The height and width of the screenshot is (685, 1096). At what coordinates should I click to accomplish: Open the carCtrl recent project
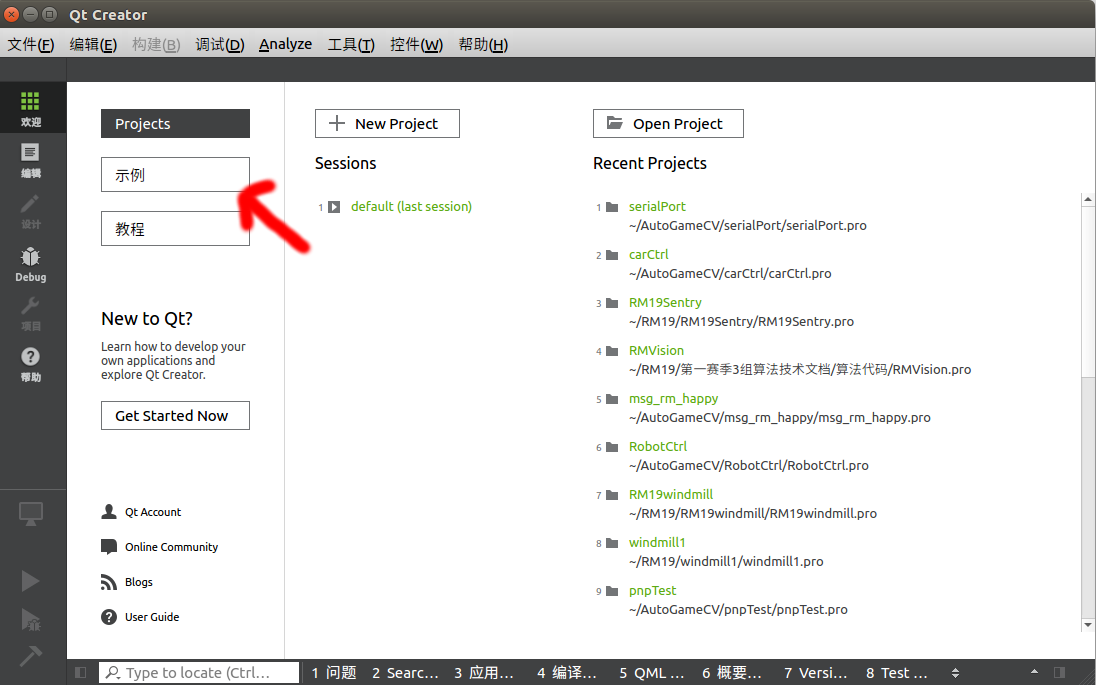click(x=648, y=254)
